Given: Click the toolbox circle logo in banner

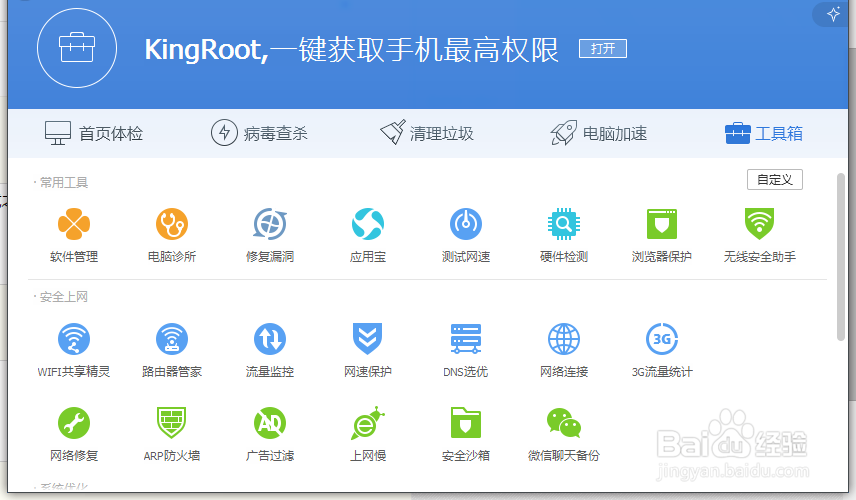Looking at the screenshot, I should [x=77, y=48].
